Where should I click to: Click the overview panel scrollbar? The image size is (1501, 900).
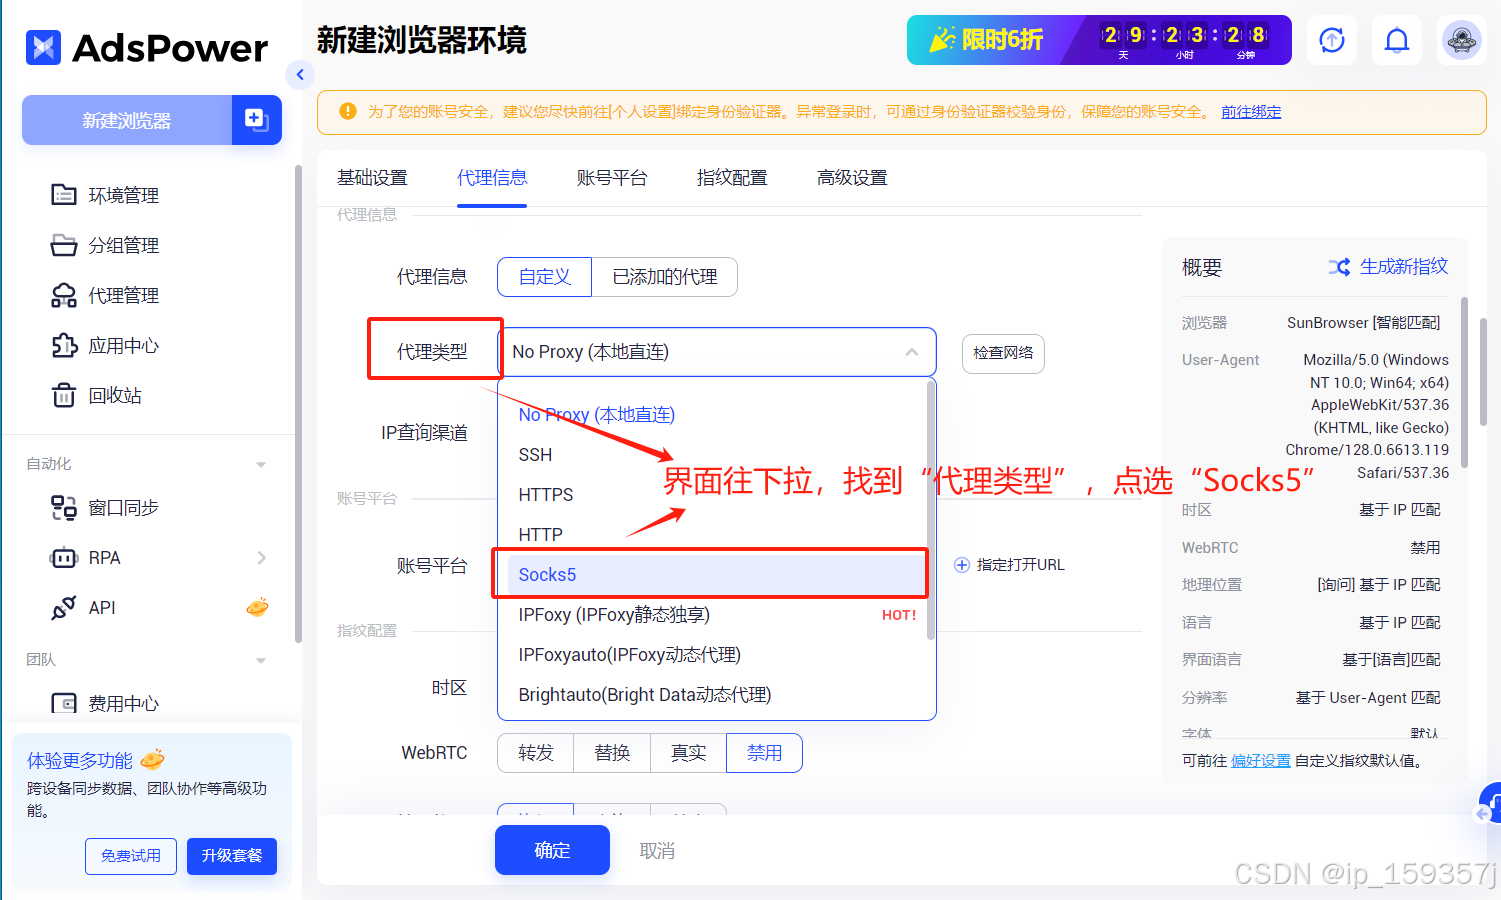1464,382
